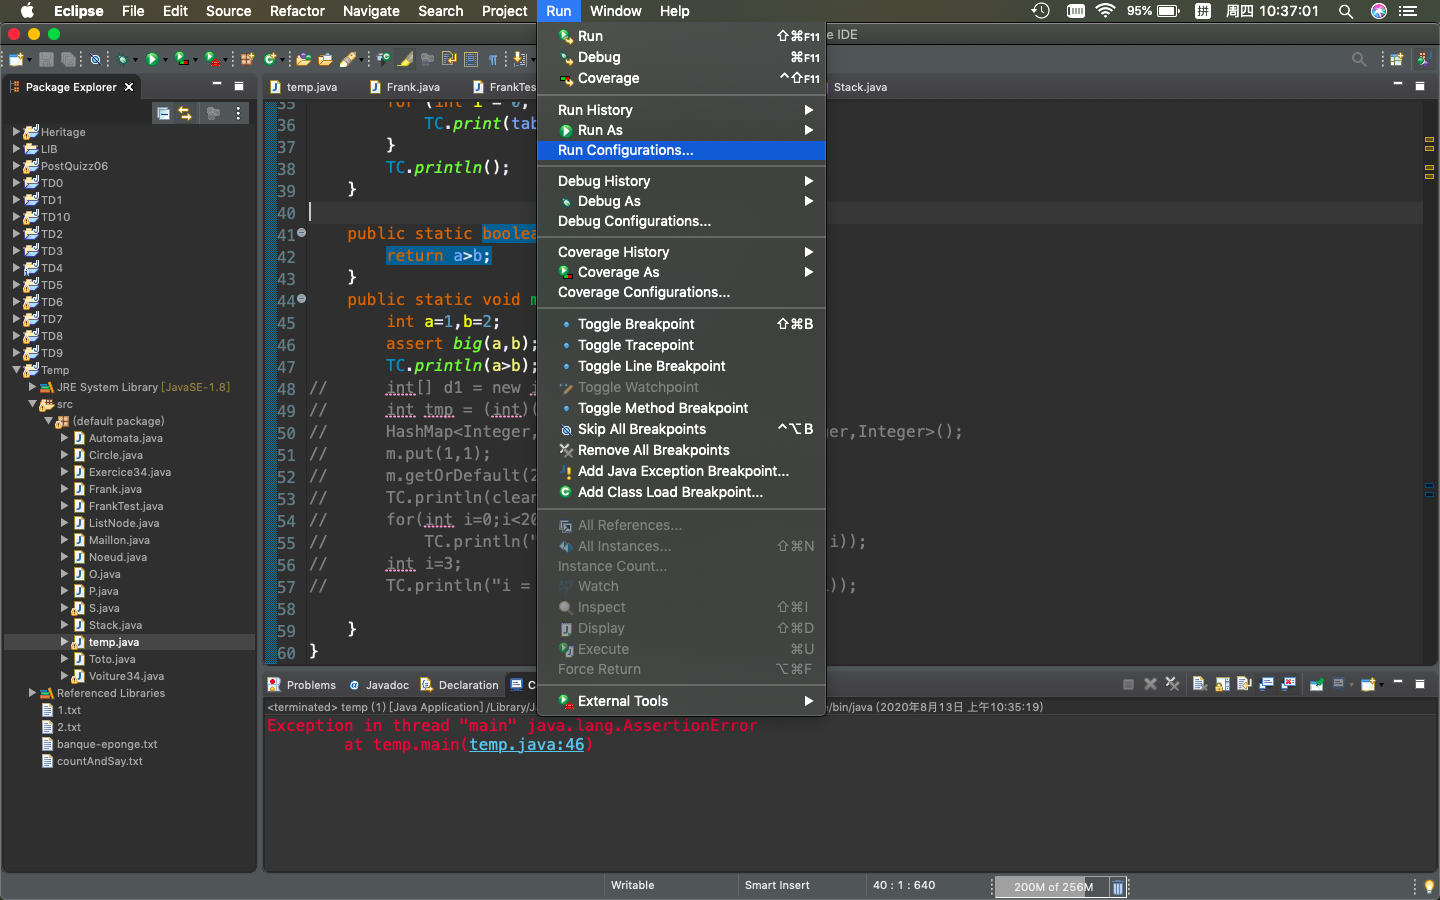Toggle Skip All Breakpoints in Run menu
1440x900 pixels.
coord(641,429)
